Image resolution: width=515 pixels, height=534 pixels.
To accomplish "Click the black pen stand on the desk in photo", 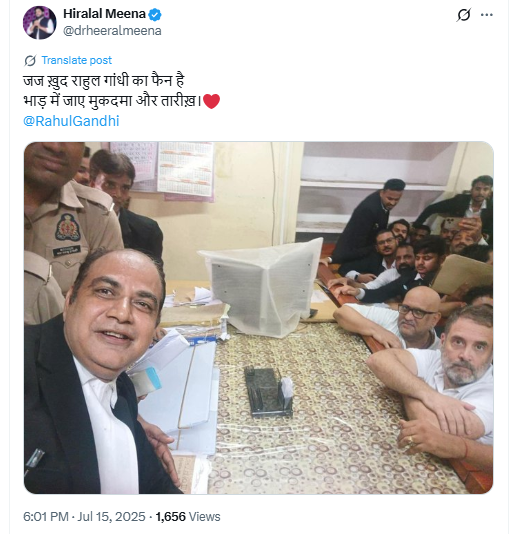I will pyautogui.click(x=268, y=392).
